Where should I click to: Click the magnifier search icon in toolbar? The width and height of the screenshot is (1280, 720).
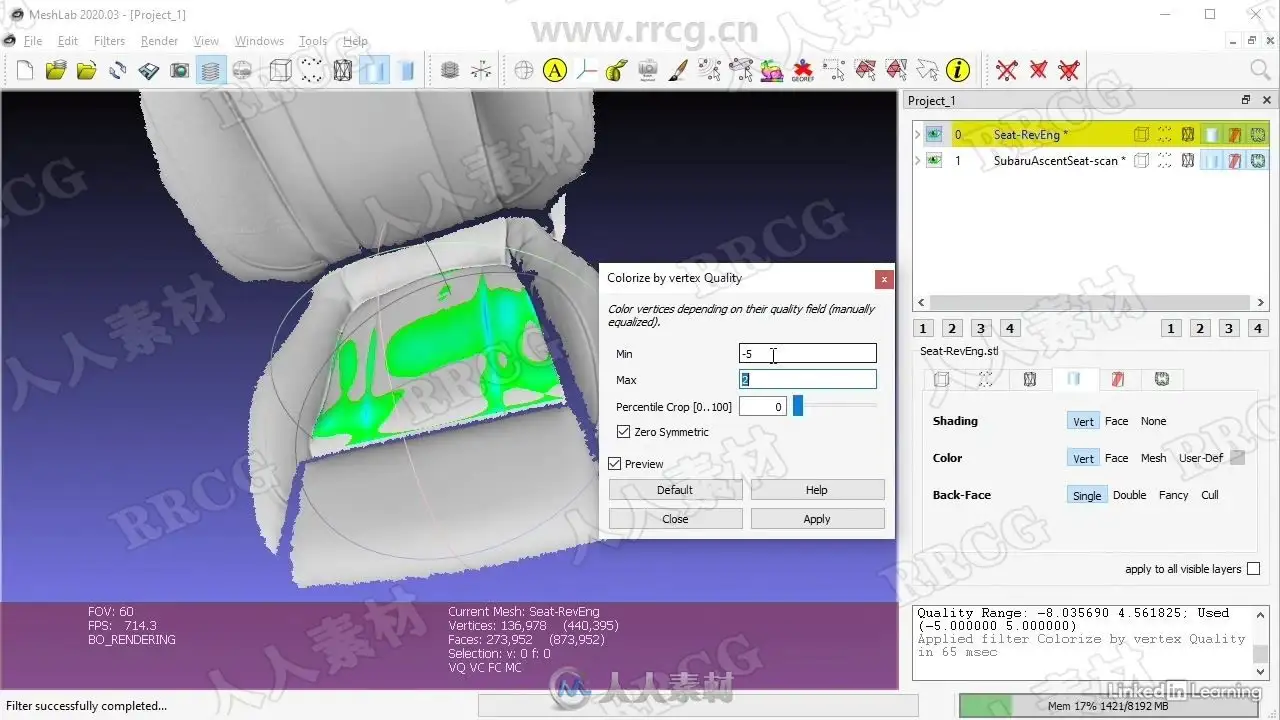(1260, 70)
